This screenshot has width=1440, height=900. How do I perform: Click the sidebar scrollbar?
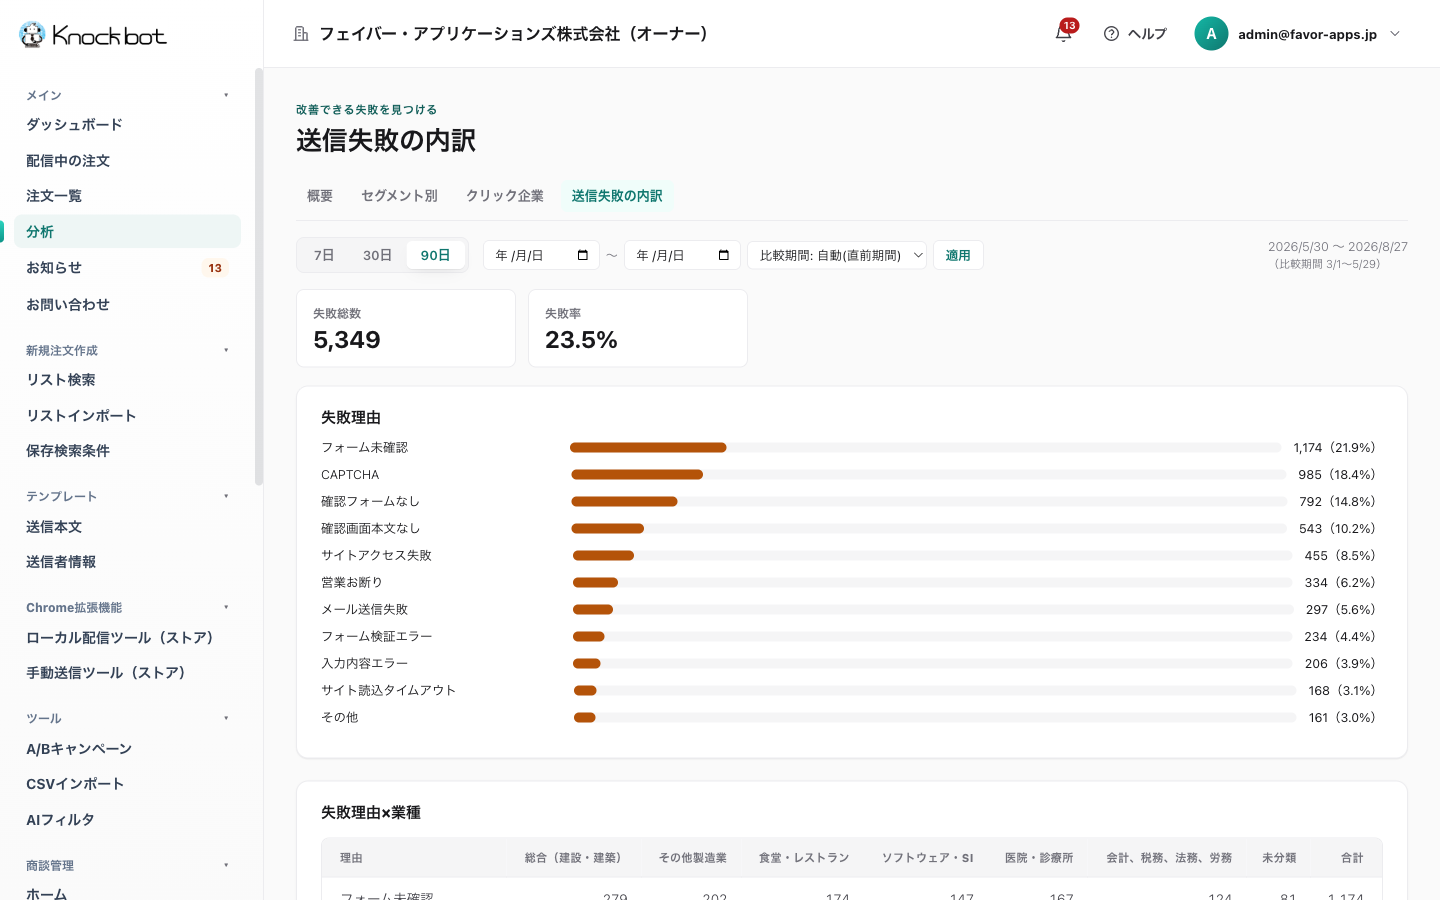pyautogui.click(x=259, y=277)
